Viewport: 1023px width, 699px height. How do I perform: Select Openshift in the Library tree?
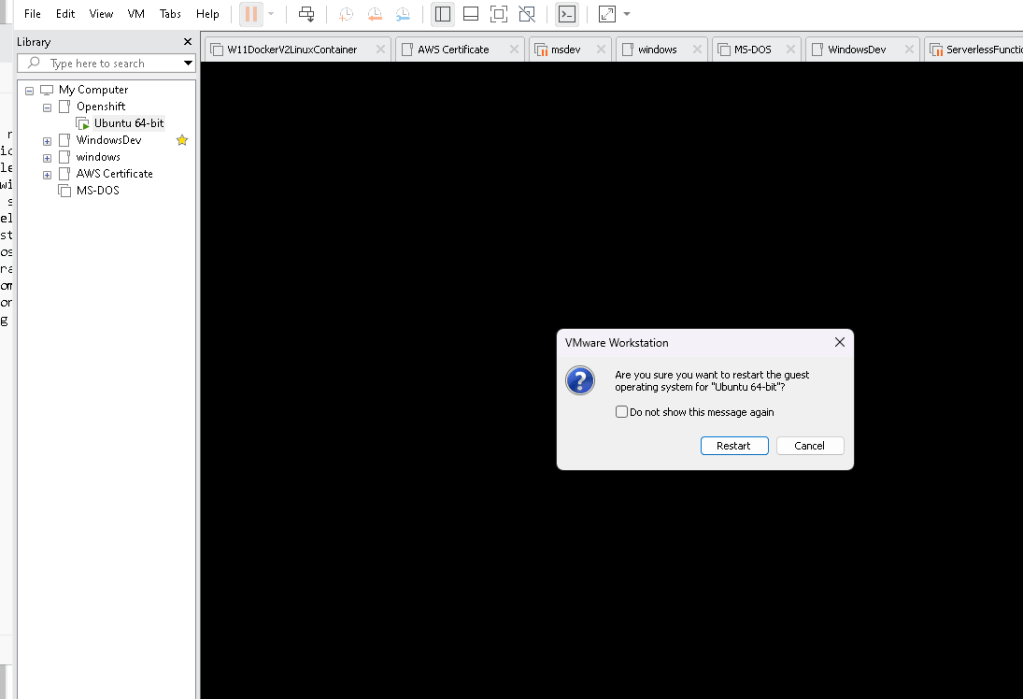[x=100, y=106]
